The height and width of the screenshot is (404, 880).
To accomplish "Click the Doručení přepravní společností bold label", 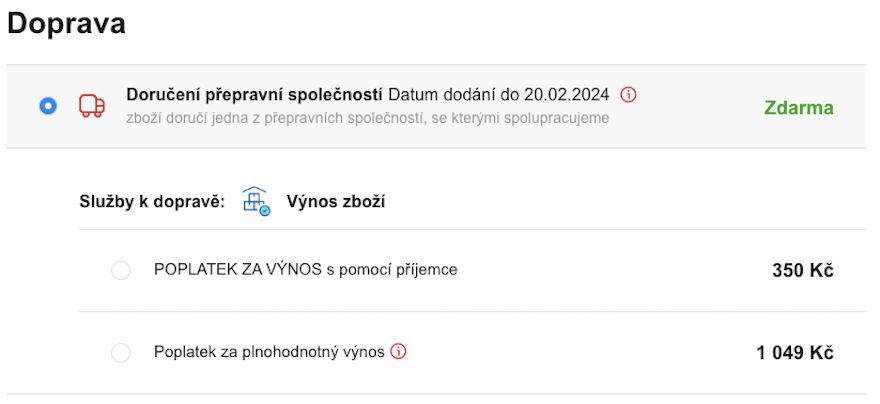I will point(254,95).
